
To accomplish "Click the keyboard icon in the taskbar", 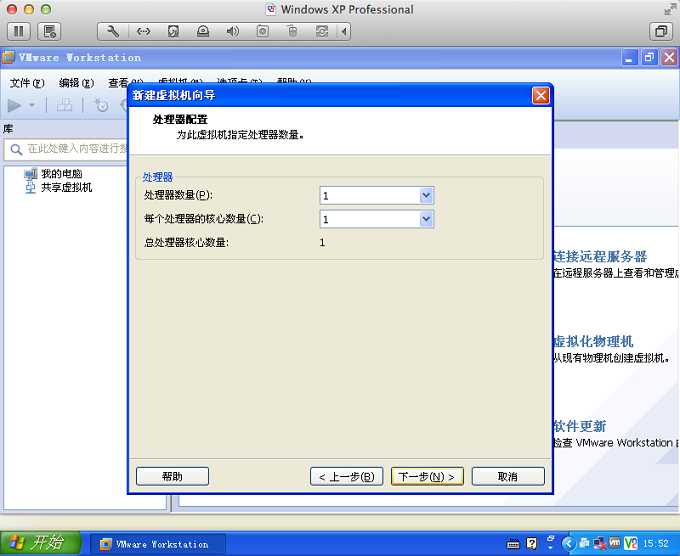I will [x=513, y=544].
